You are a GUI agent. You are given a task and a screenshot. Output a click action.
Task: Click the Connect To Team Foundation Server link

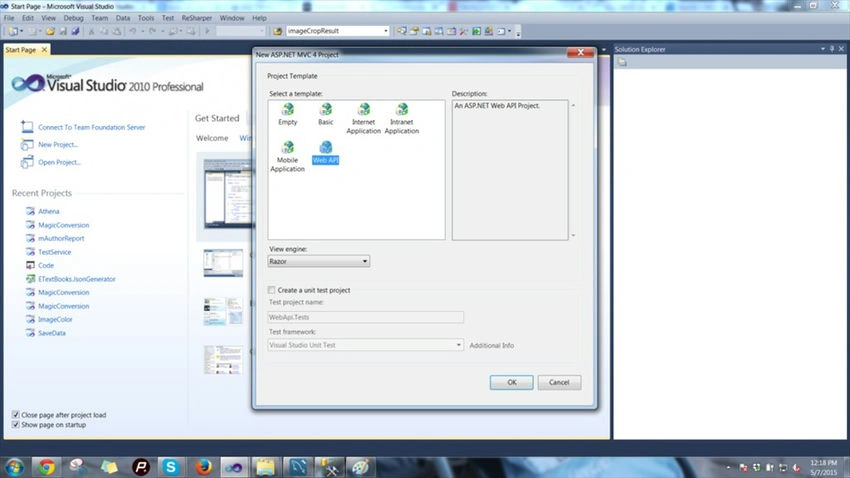click(92, 127)
